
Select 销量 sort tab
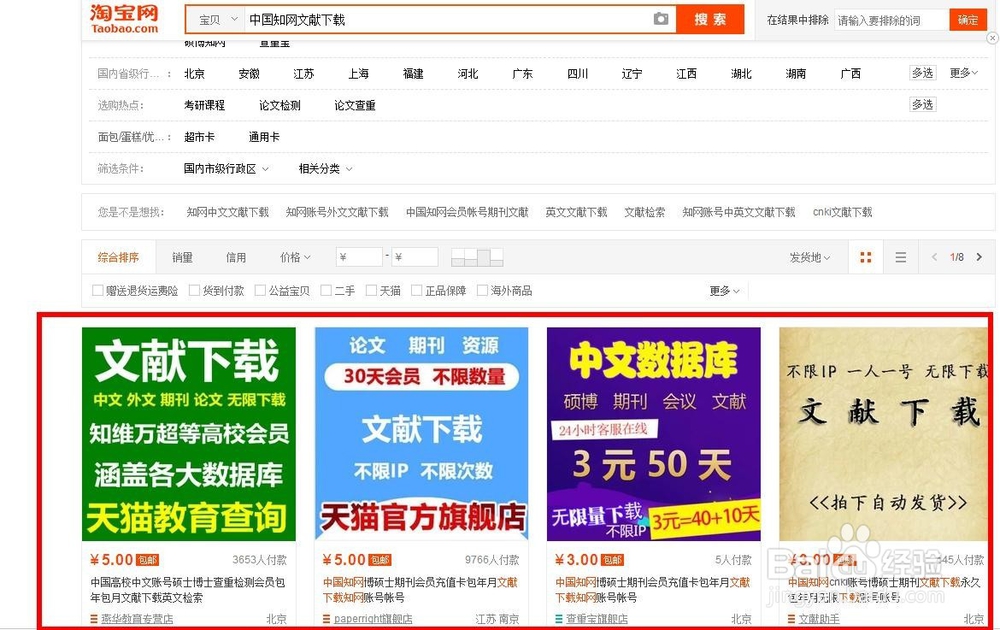tap(182, 257)
